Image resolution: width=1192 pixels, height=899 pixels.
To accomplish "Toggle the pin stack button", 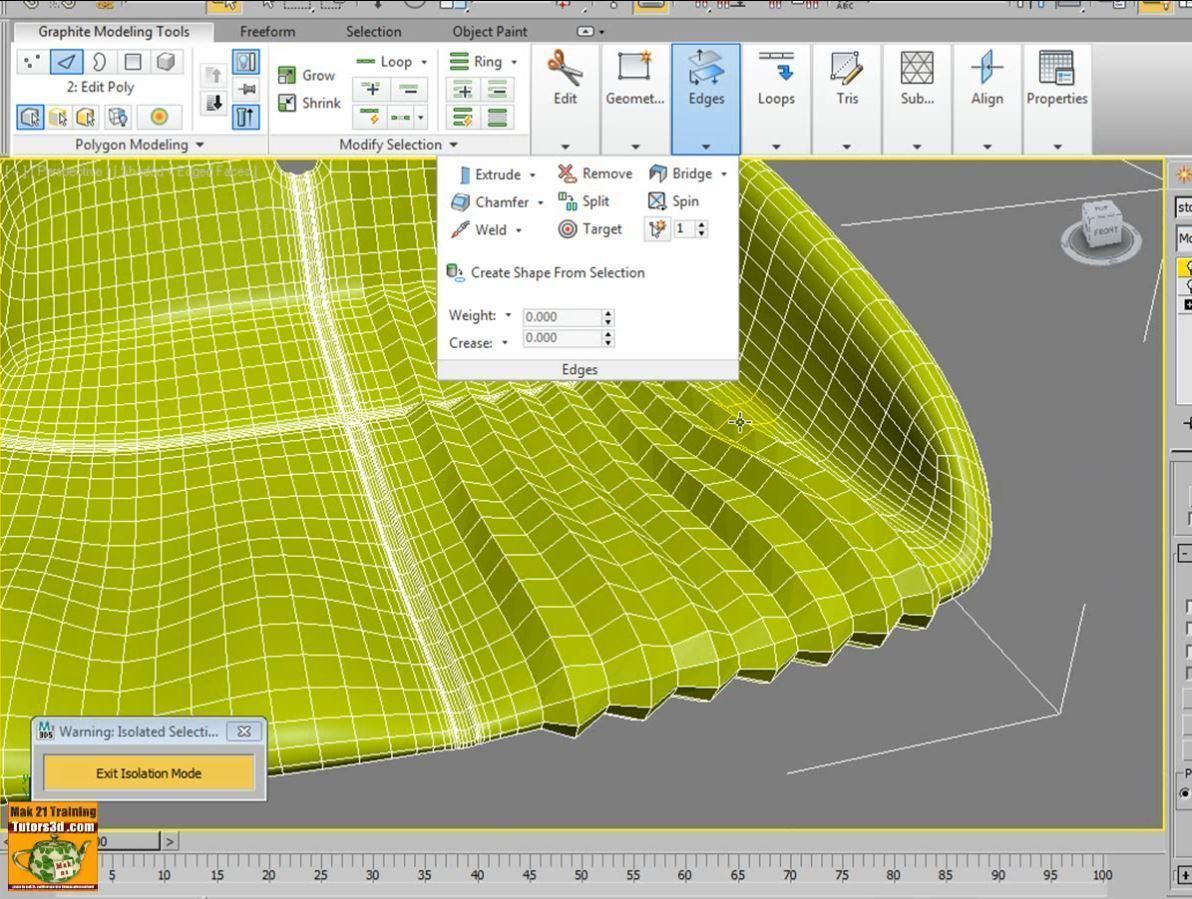I will point(245,89).
